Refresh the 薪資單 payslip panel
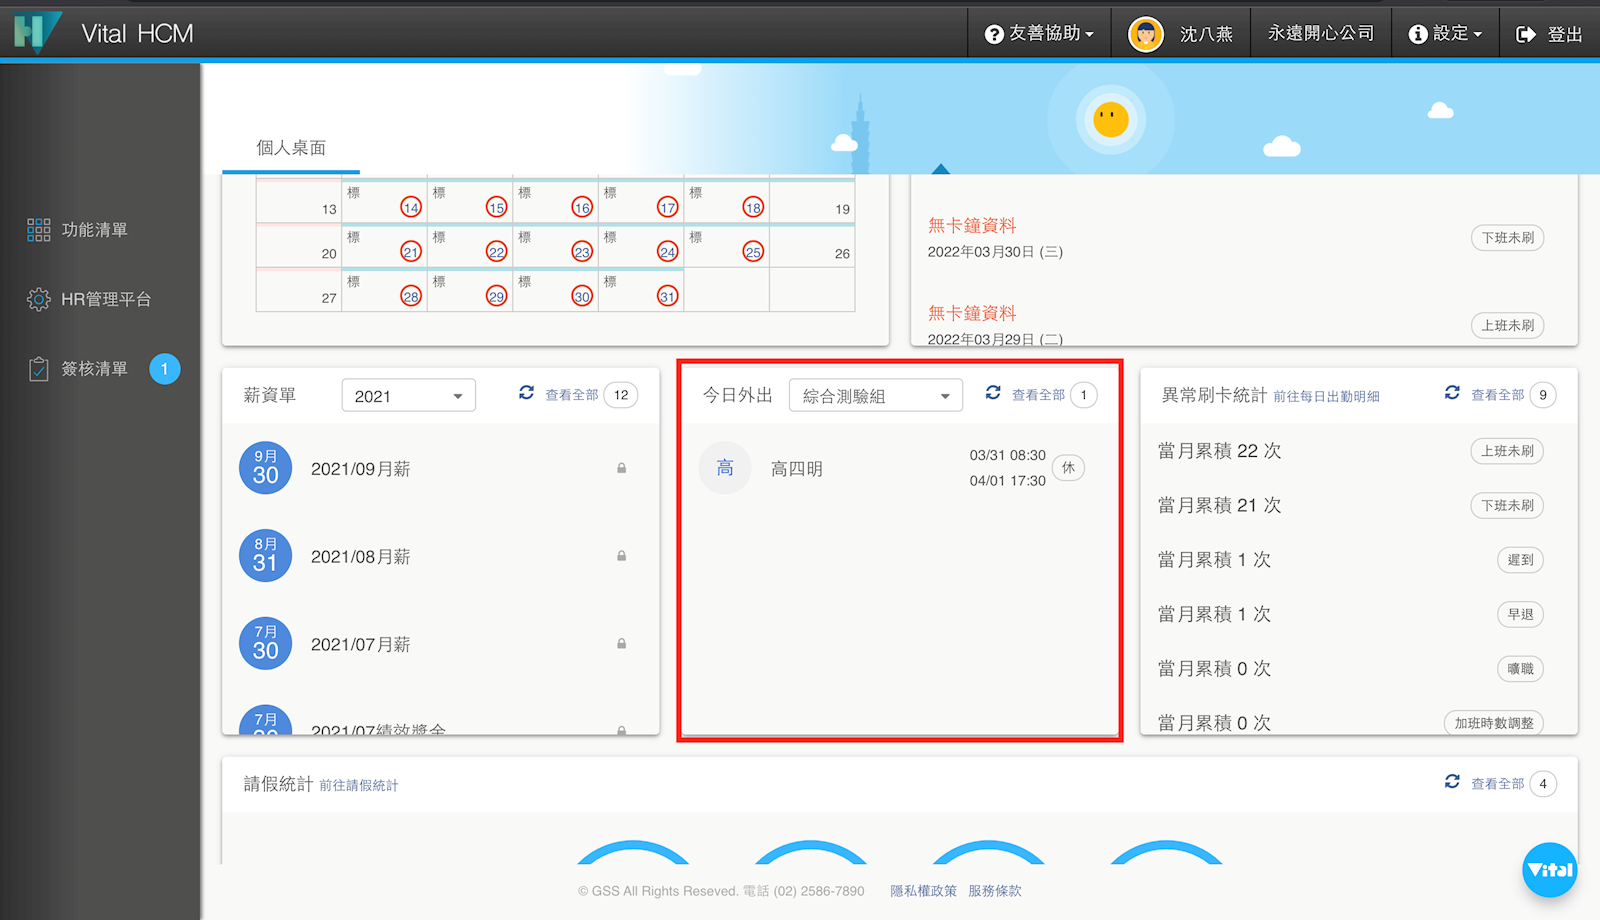 [526, 393]
